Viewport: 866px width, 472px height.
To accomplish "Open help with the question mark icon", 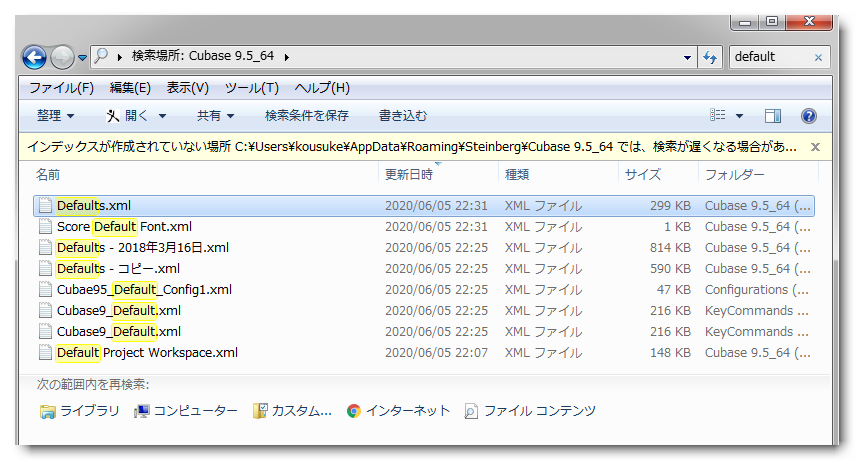I will pyautogui.click(x=809, y=116).
